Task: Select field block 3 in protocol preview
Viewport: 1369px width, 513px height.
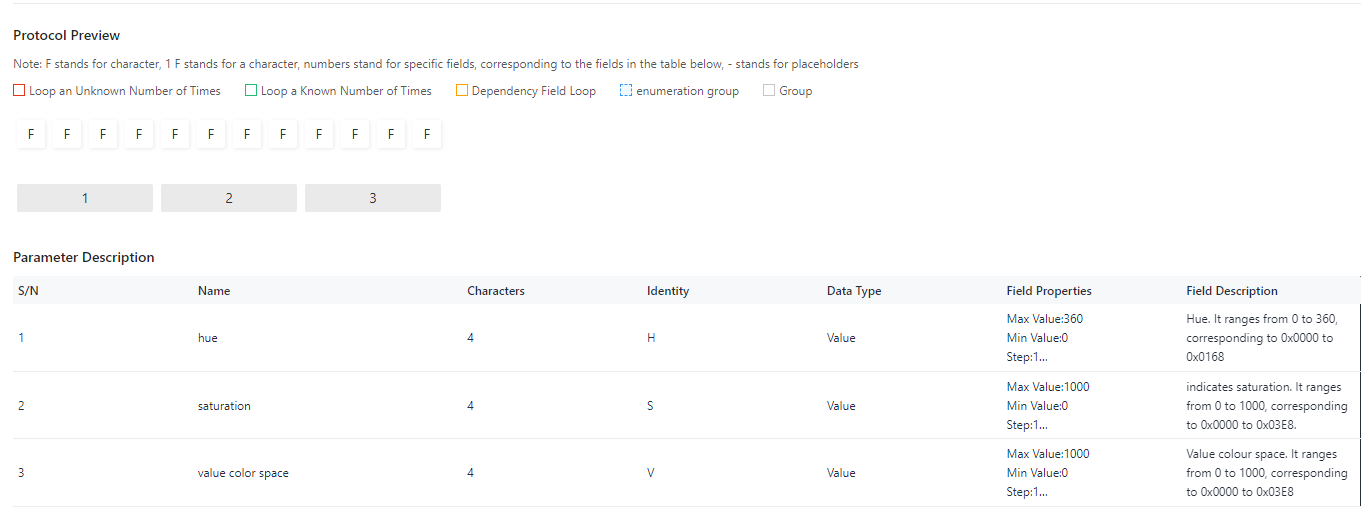Action: 373,198
